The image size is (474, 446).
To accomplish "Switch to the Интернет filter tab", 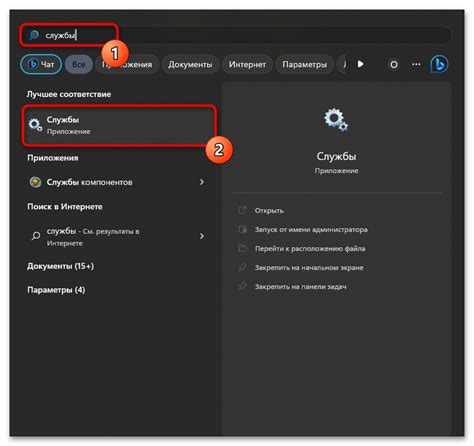I will [247, 64].
